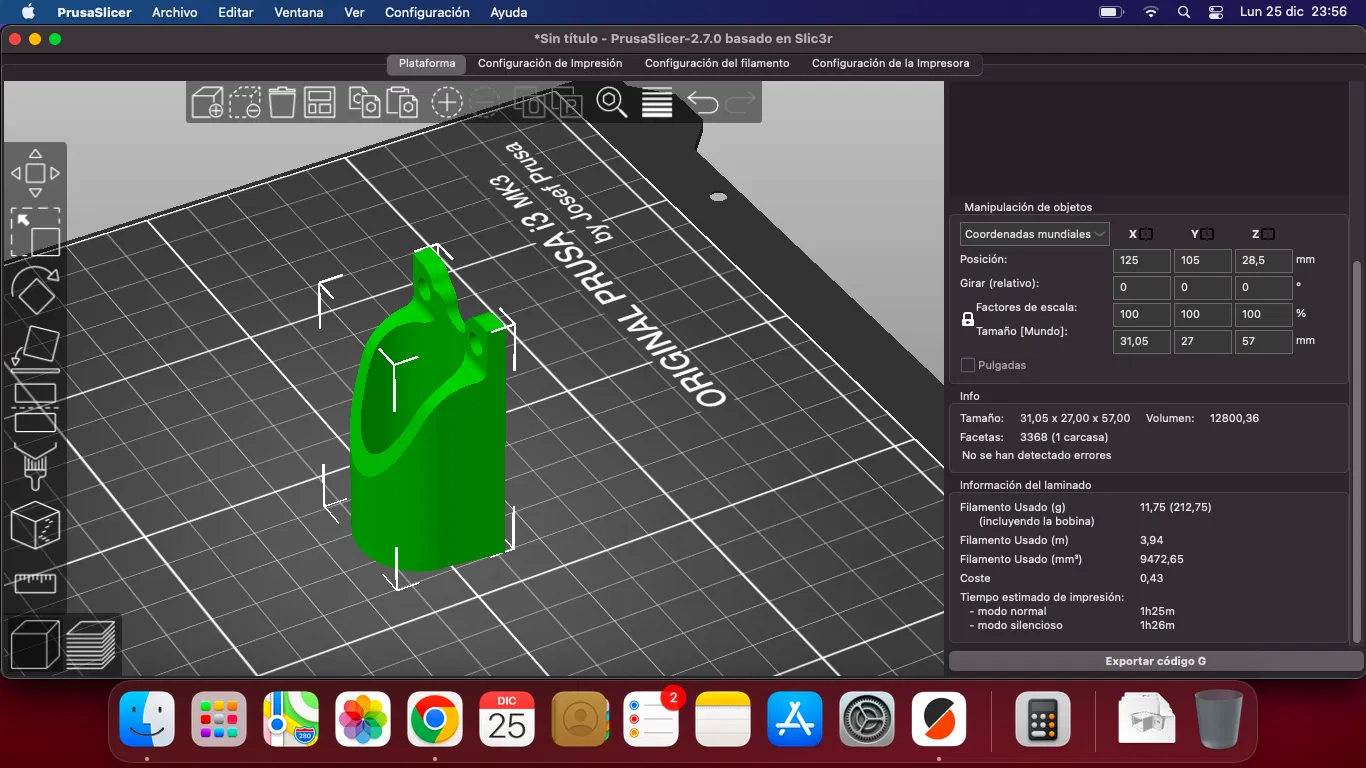
Task: Select the Move tool in left toolbar
Action: [35, 173]
